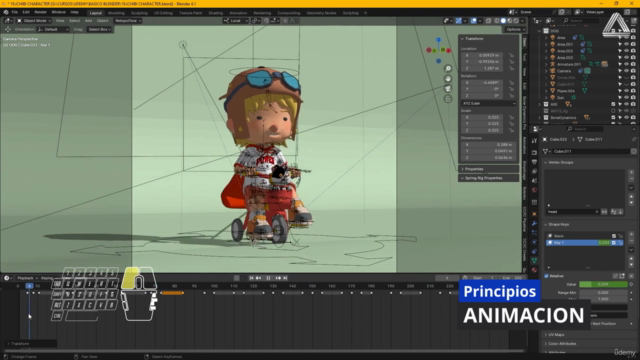Click the Range Min field
The height and width of the screenshot is (360, 640).
pyautogui.click(x=603, y=293)
